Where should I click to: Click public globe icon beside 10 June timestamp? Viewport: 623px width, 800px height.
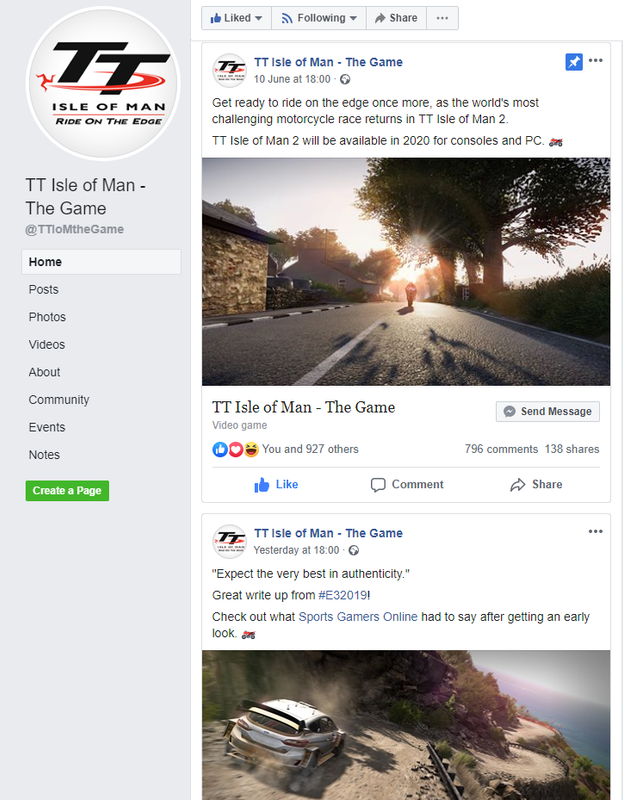coord(345,79)
